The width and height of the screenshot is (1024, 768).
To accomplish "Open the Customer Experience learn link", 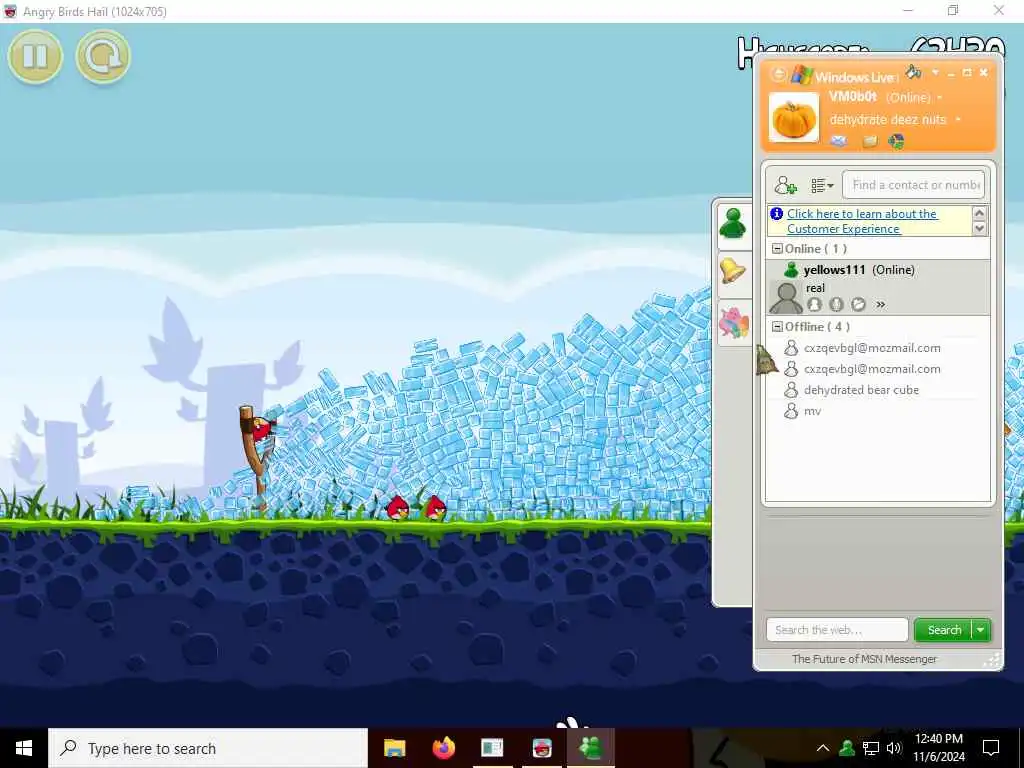I will point(862,221).
